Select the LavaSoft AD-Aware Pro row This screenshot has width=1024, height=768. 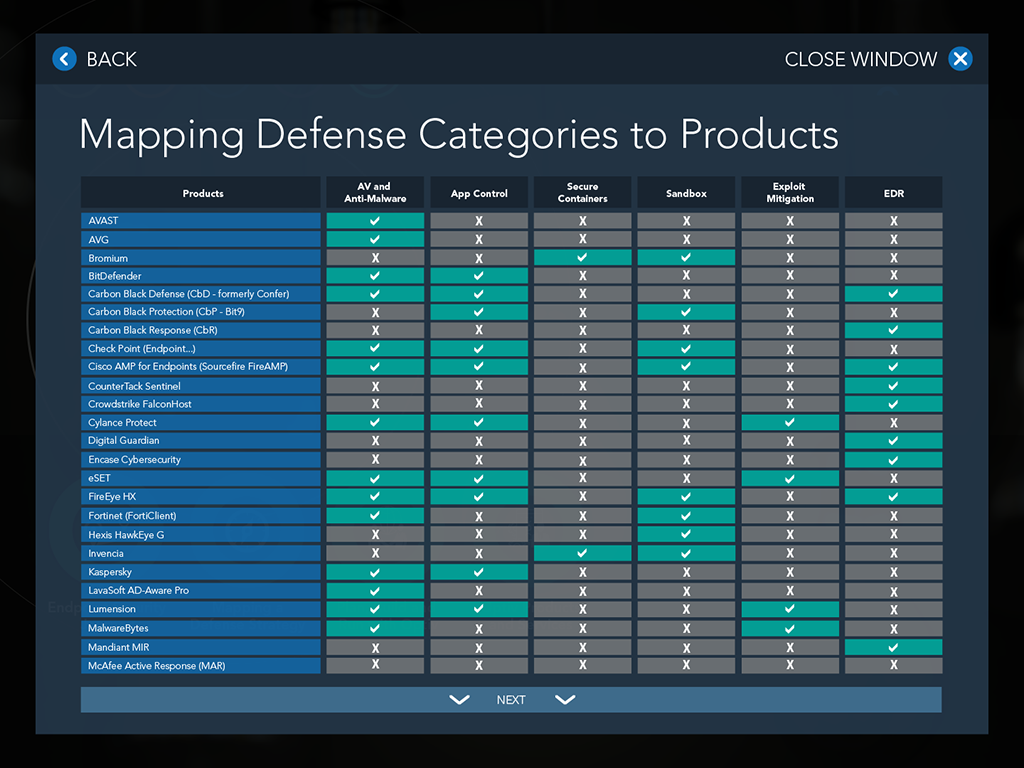point(200,590)
